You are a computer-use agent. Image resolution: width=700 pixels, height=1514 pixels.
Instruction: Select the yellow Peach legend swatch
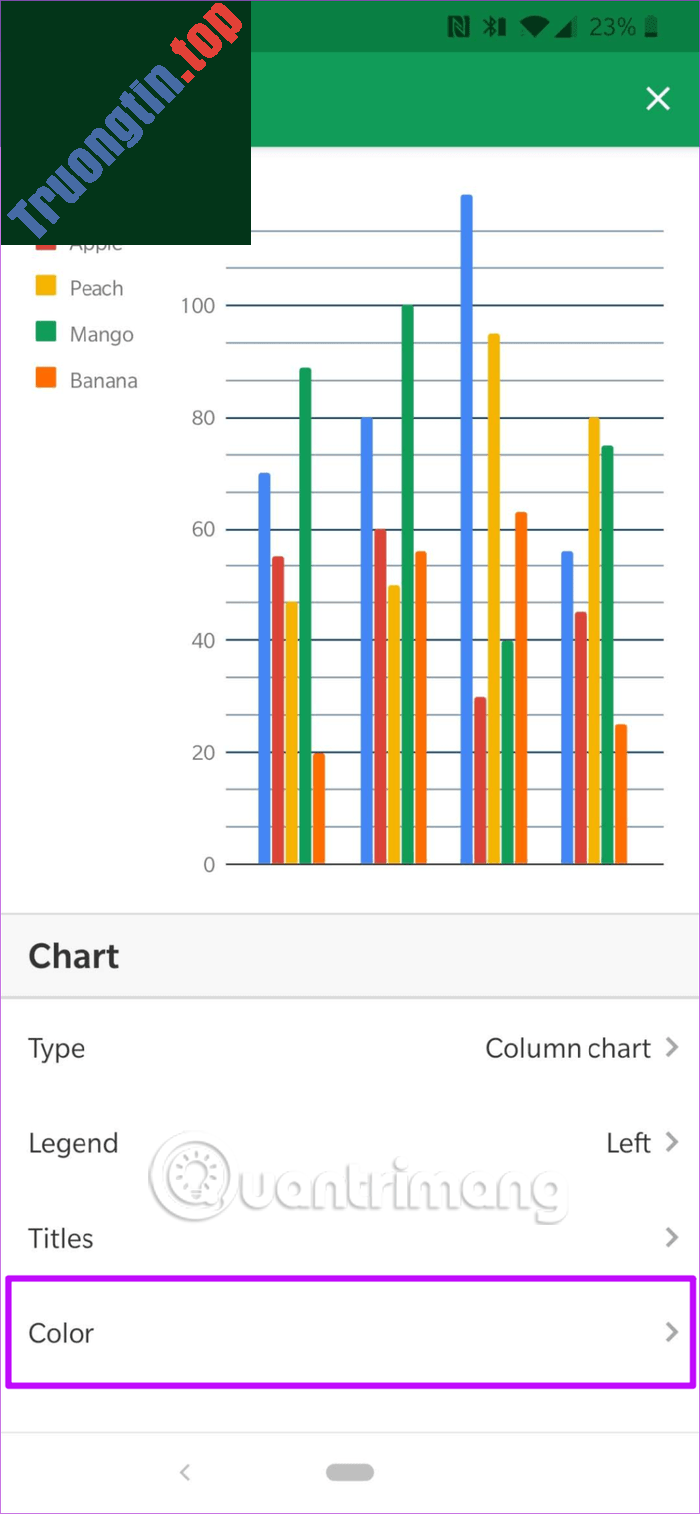44,286
